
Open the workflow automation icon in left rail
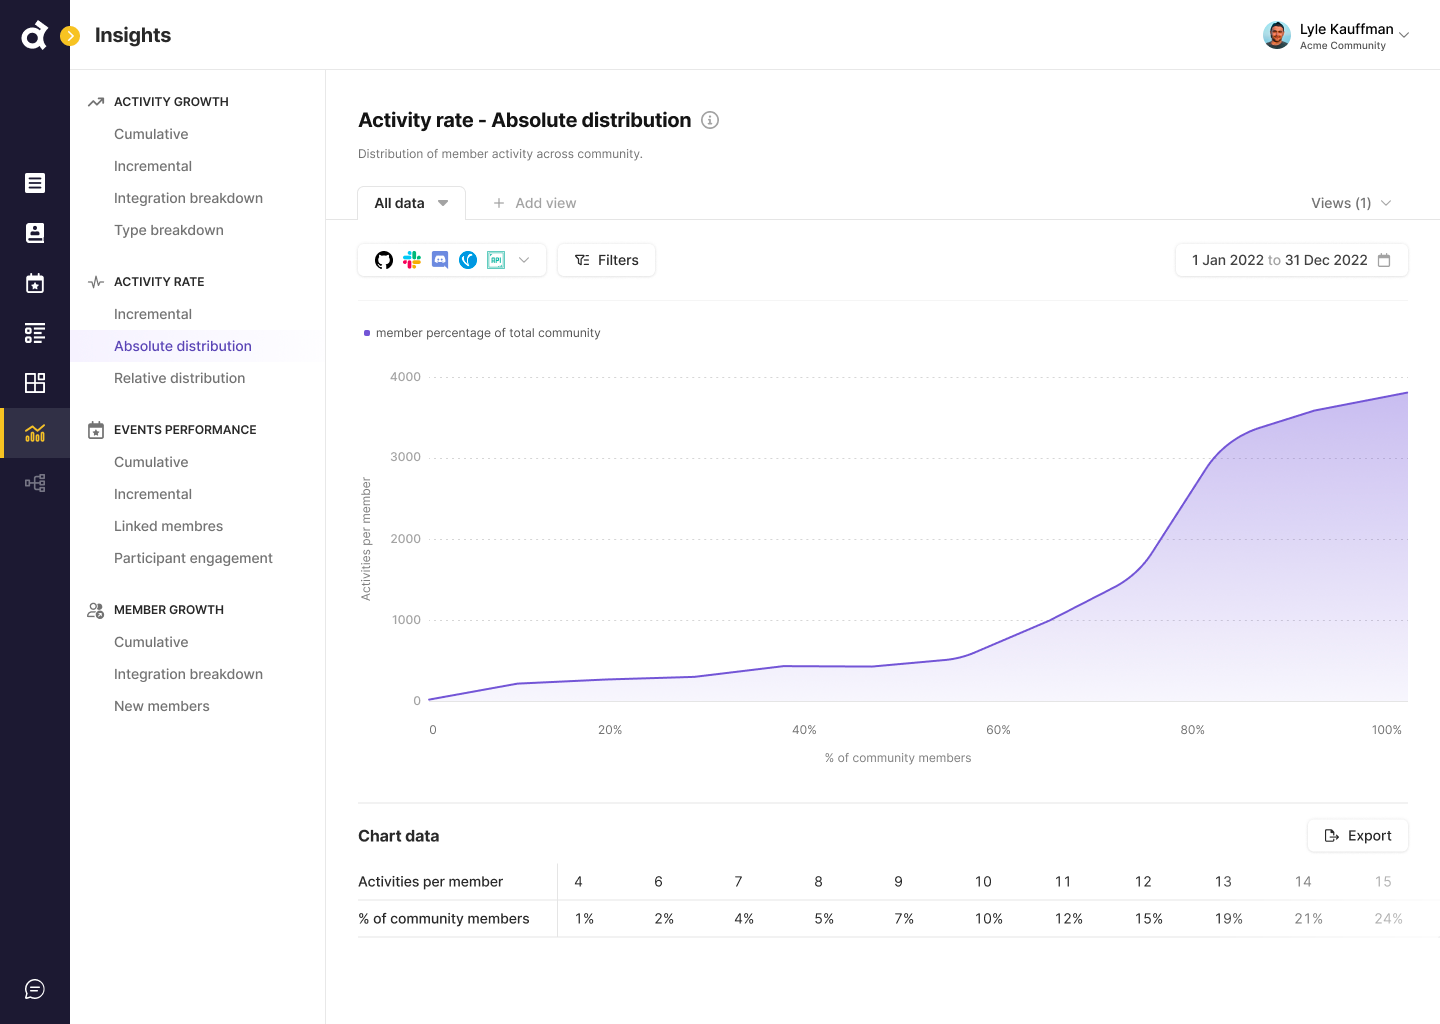tap(35, 483)
